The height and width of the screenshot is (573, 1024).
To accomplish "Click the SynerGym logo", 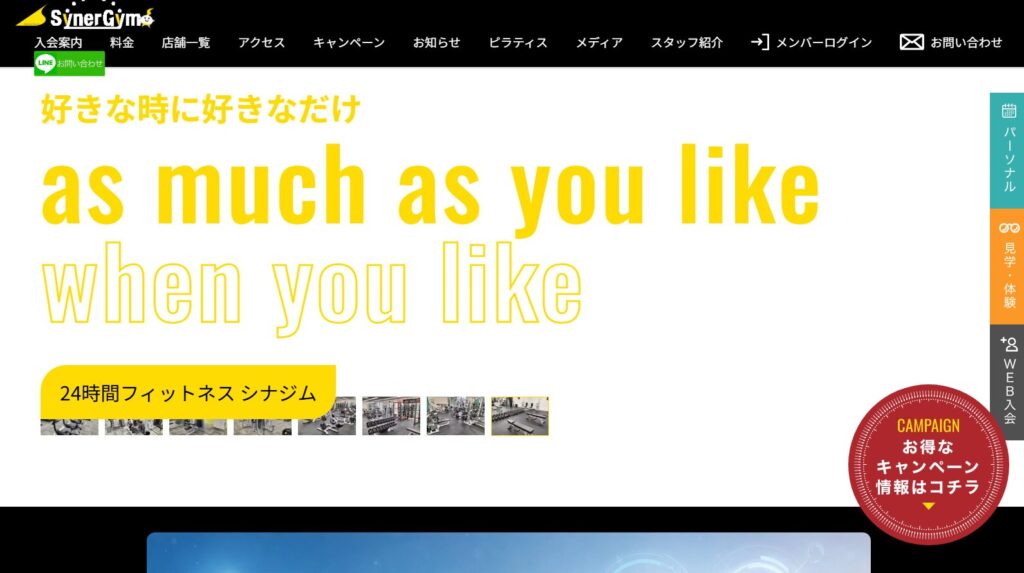I will (86, 16).
